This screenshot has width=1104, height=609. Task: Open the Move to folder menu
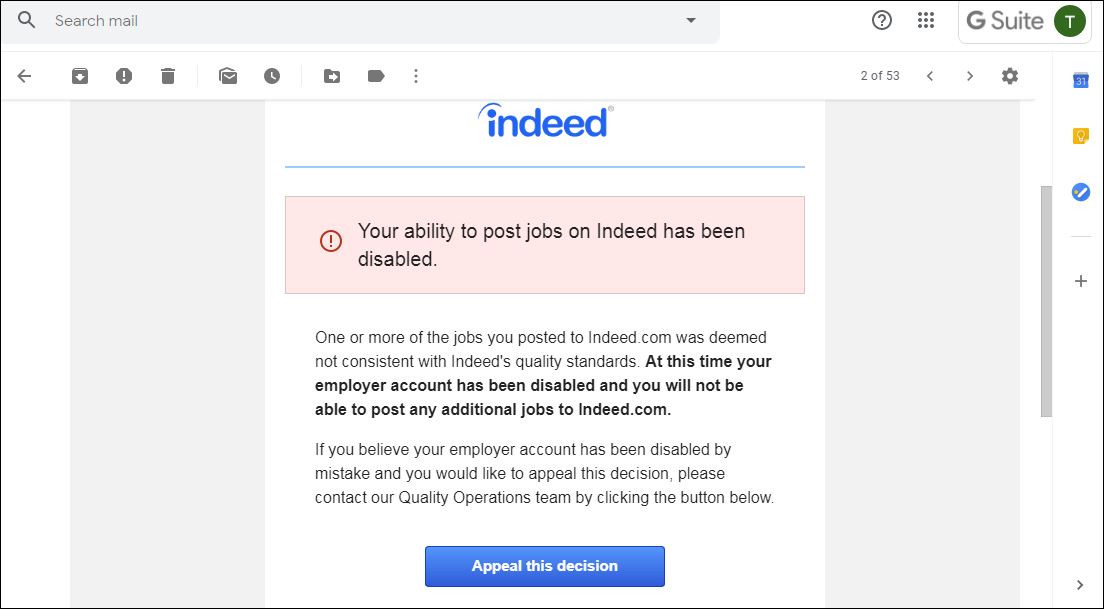pyautogui.click(x=332, y=76)
